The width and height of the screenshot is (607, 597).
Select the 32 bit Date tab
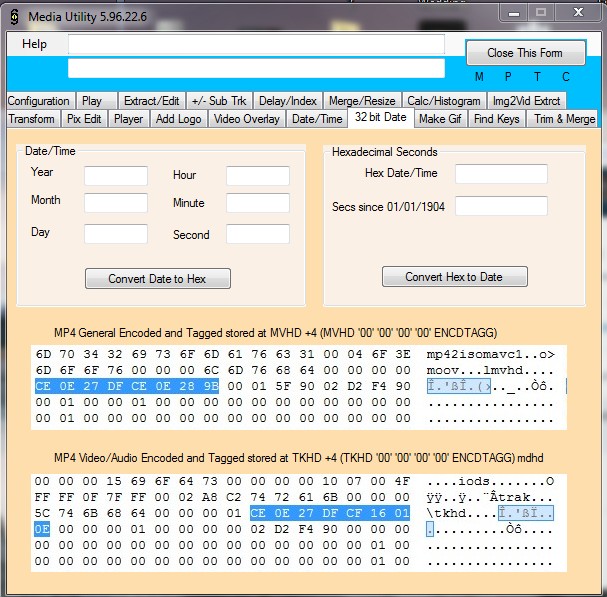381,117
